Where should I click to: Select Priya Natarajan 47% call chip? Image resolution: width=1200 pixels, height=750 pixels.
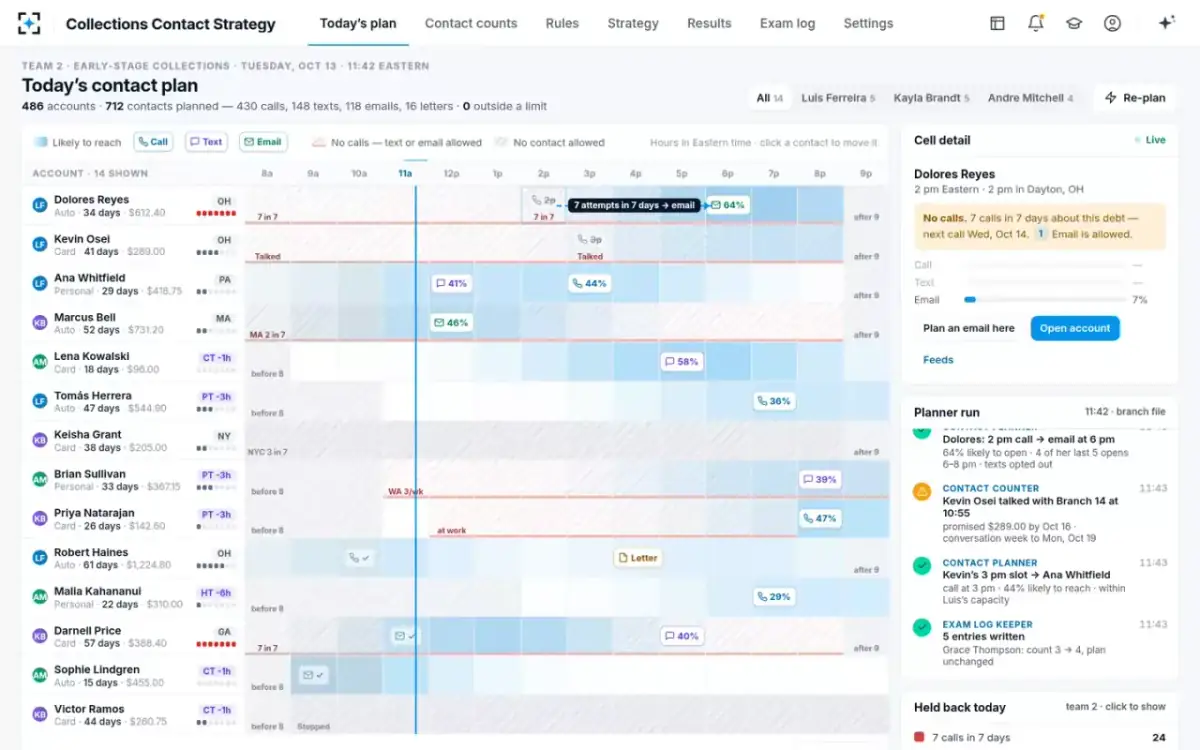[x=819, y=518]
